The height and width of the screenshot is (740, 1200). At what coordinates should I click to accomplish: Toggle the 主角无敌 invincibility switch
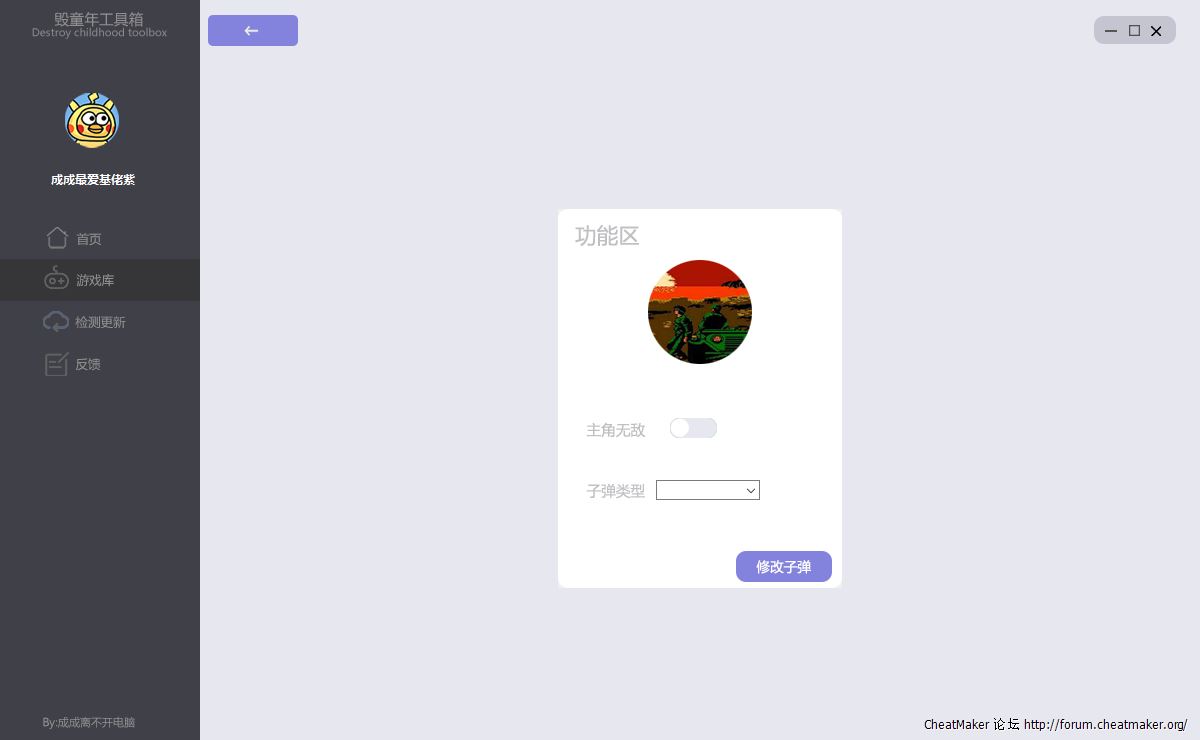[x=693, y=428]
